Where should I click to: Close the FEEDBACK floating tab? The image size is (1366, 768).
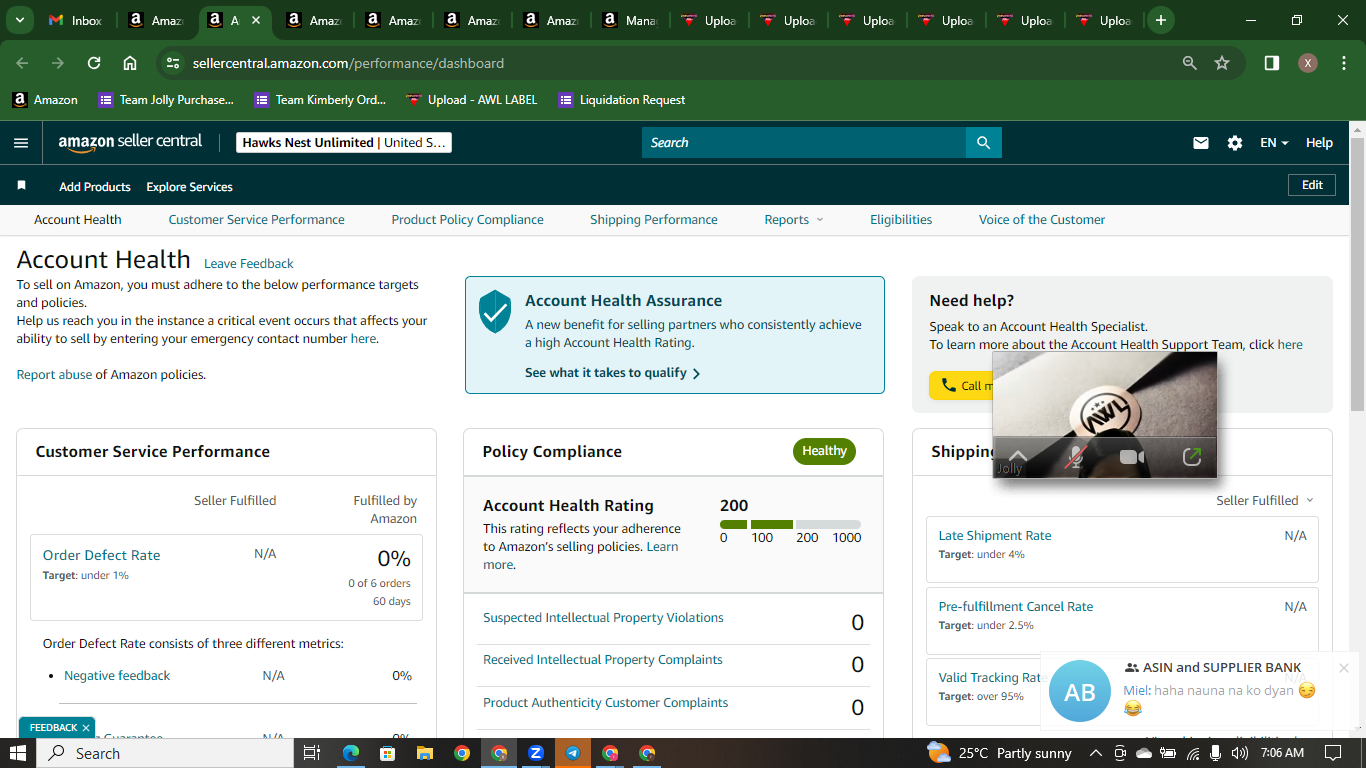[x=86, y=728]
